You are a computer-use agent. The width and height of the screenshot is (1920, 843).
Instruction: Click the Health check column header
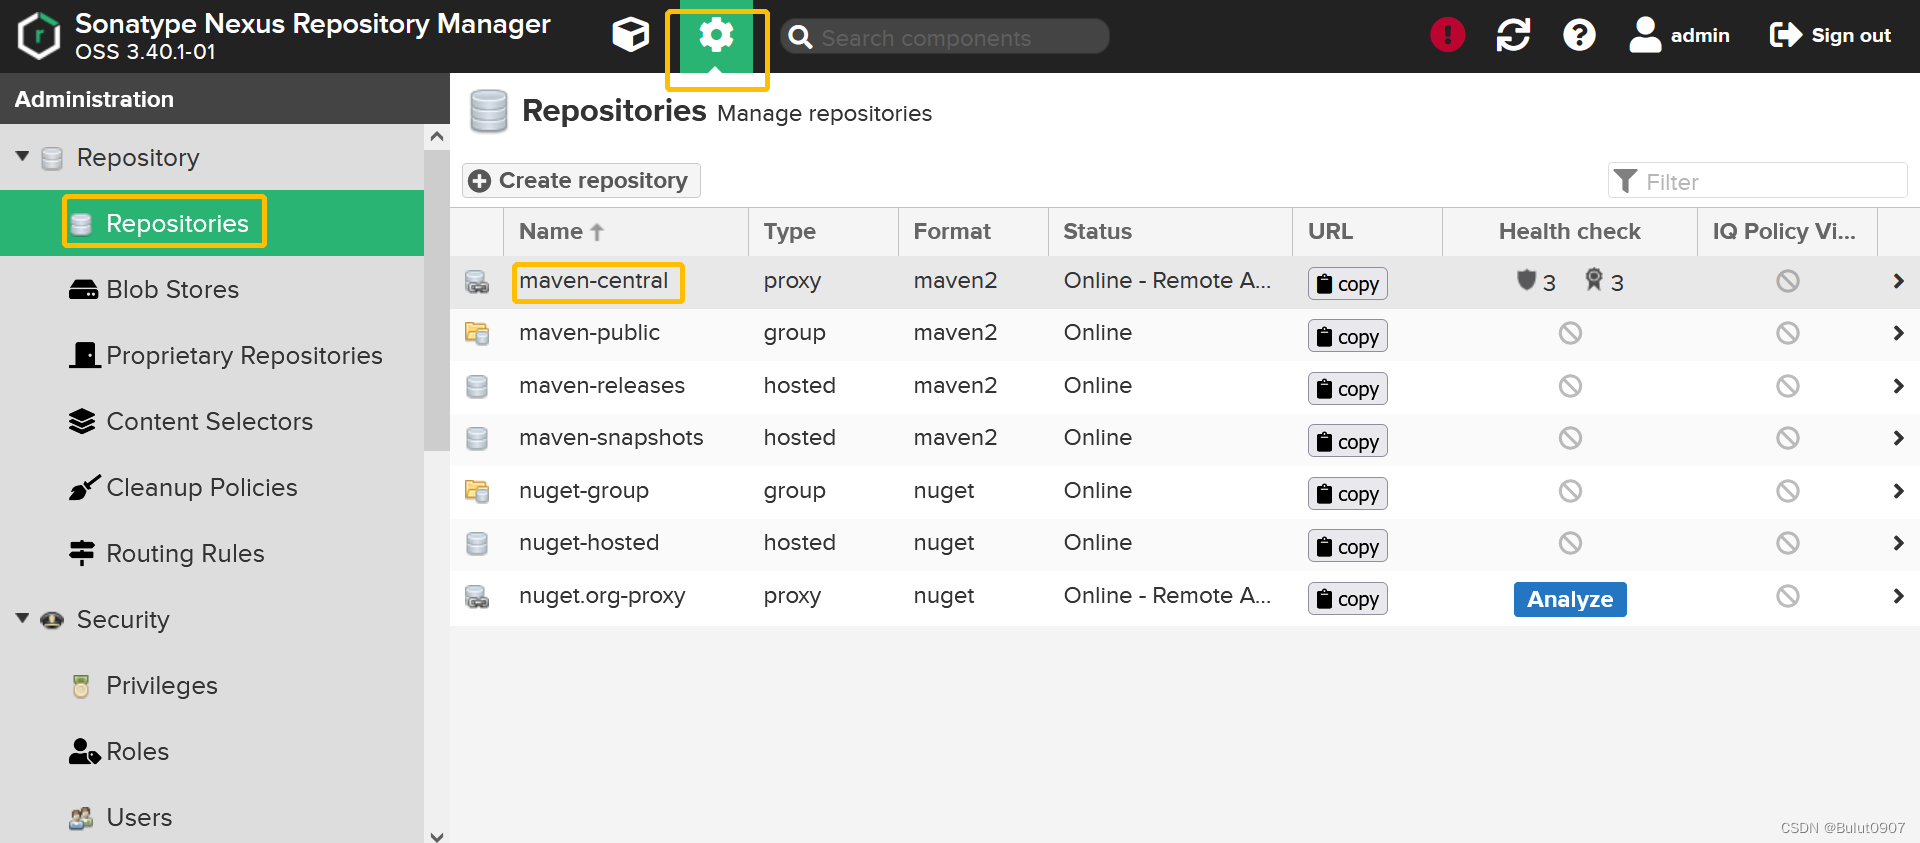[1569, 231]
